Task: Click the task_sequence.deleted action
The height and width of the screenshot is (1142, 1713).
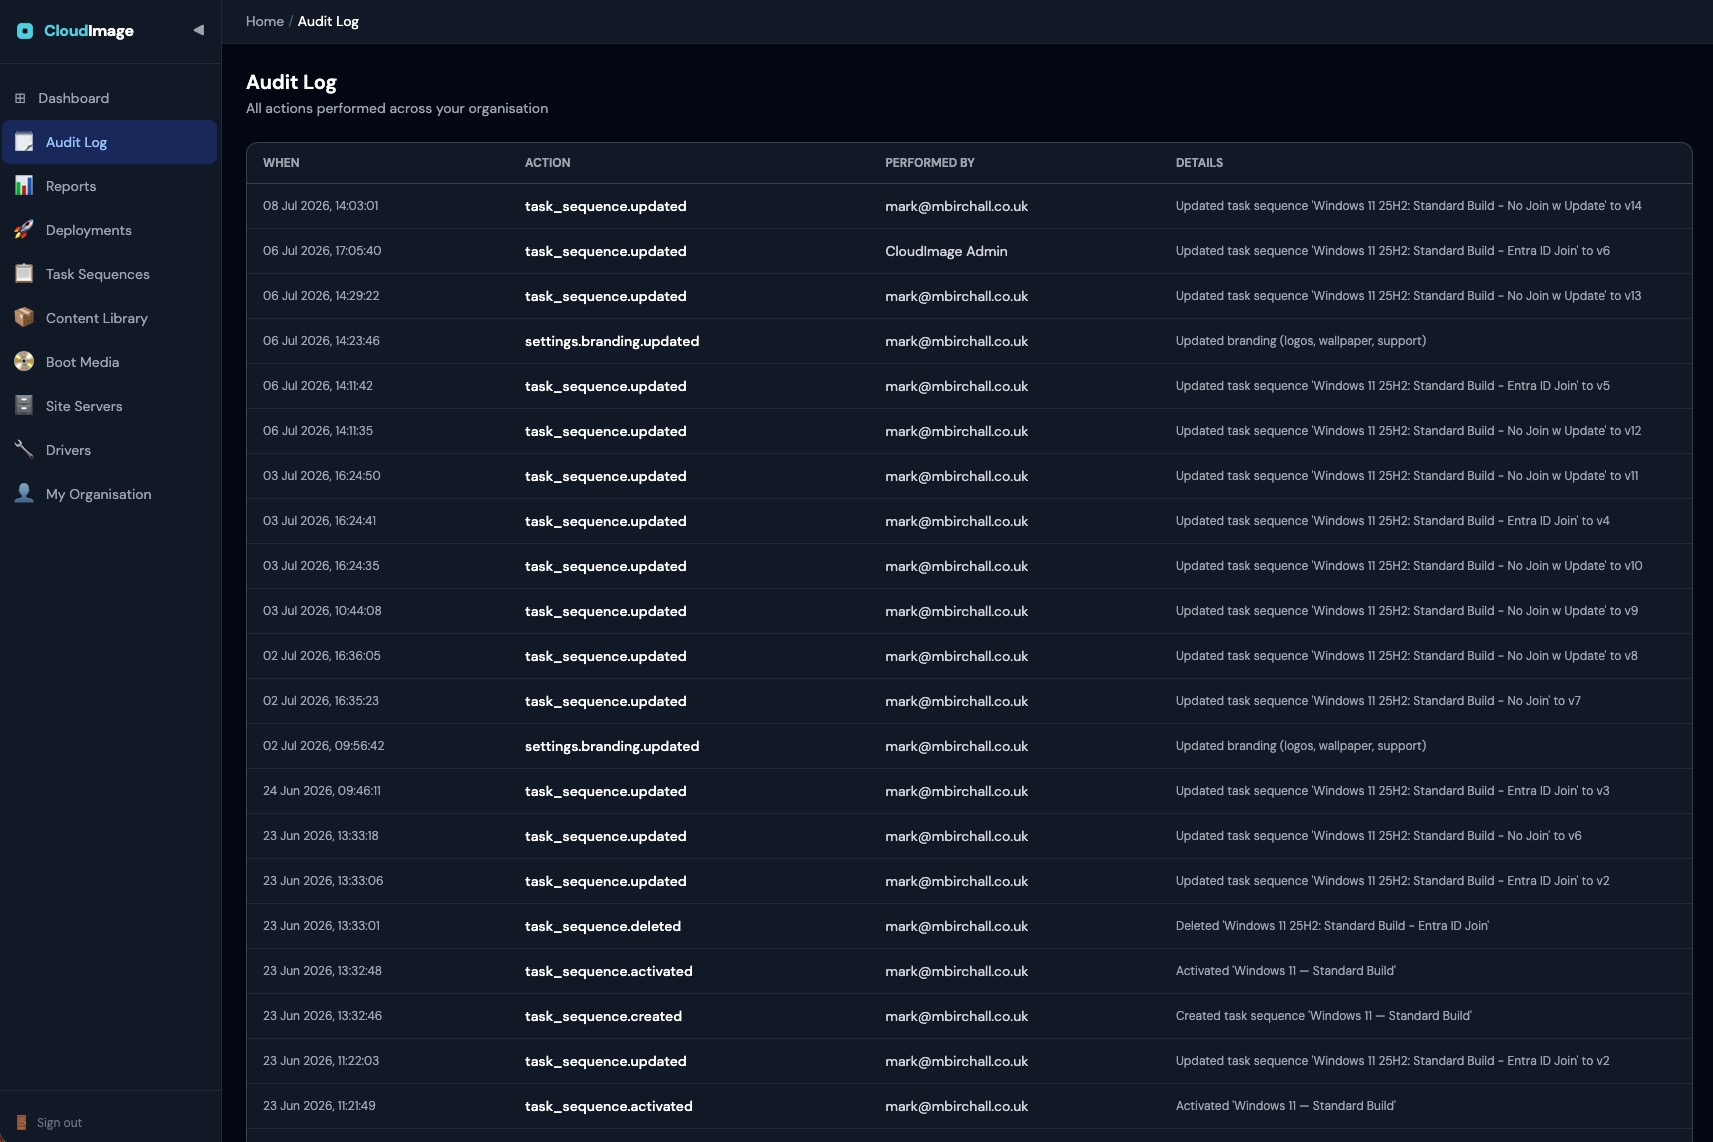Action: coord(603,926)
